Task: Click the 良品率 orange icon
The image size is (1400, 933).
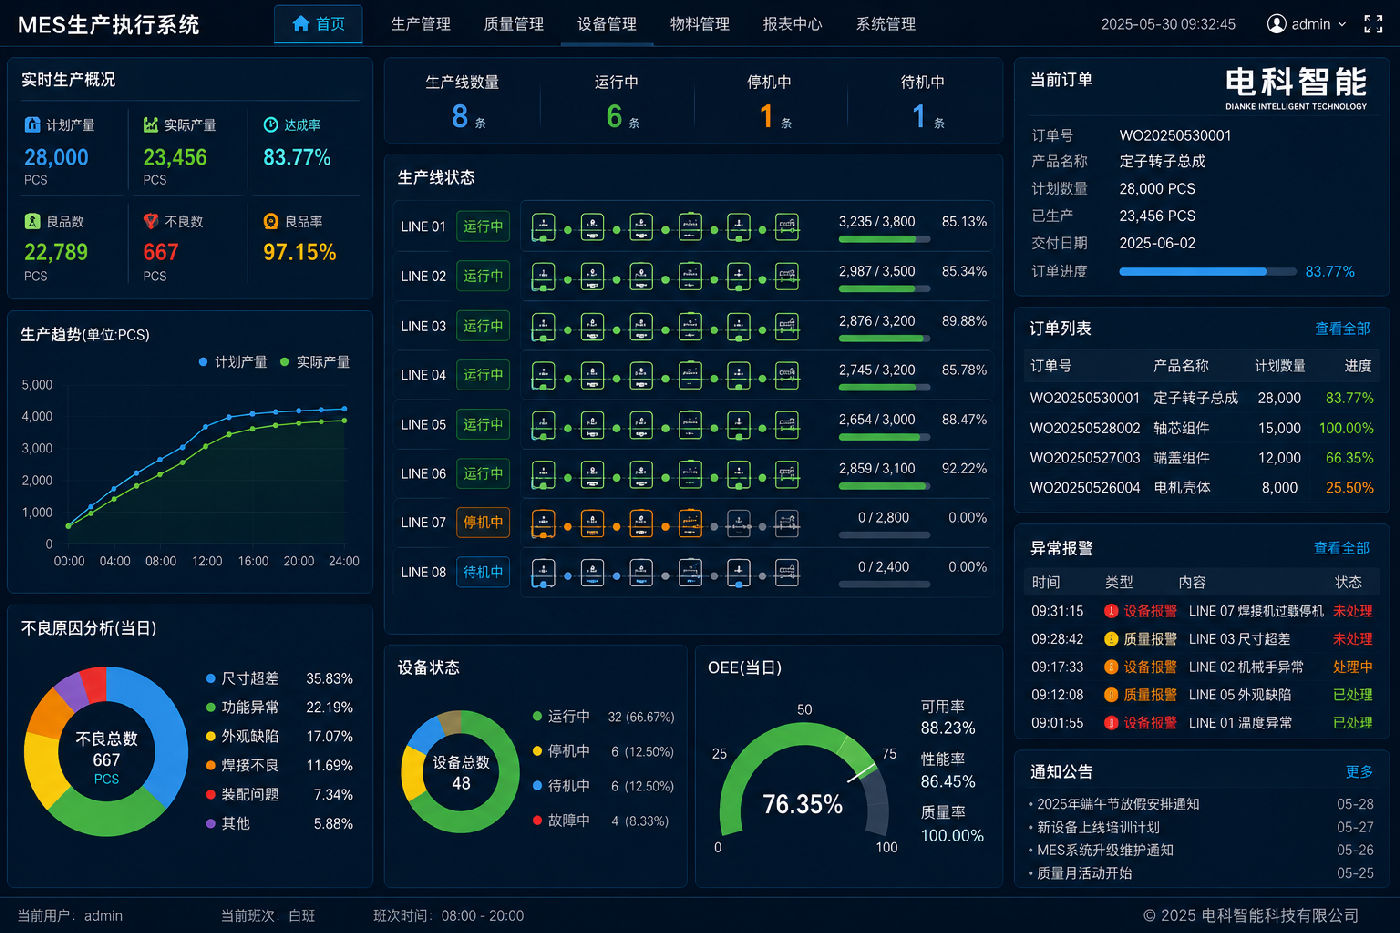Action: coord(270,221)
